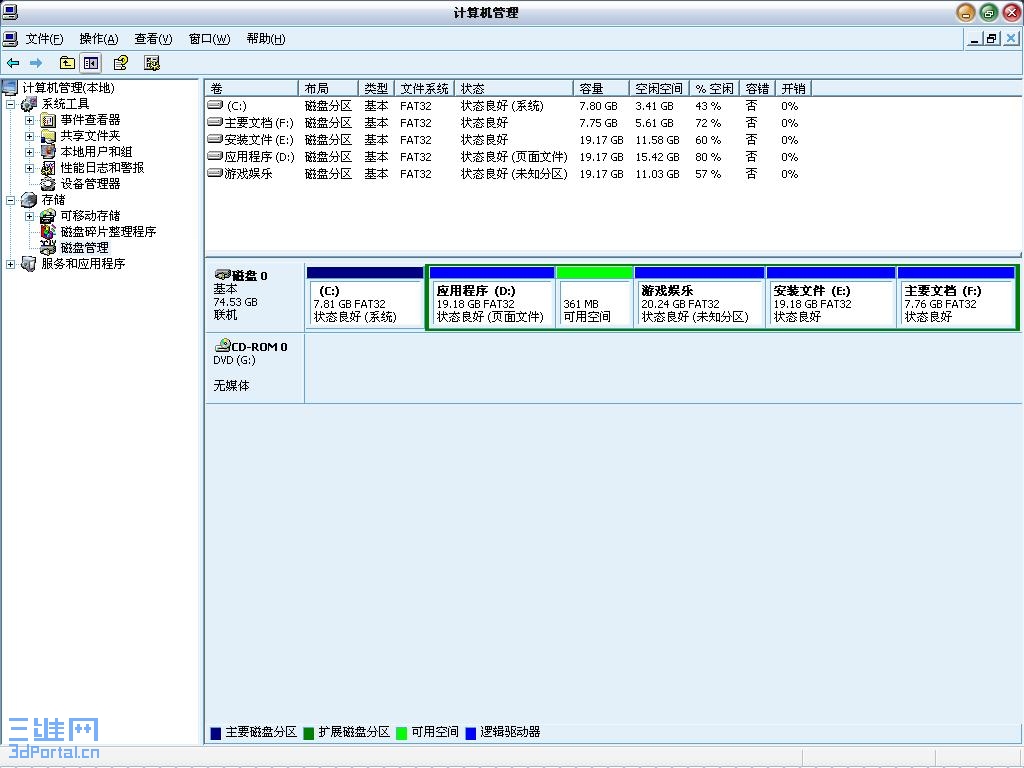Expand the 事件查看器 node
This screenshot has height=768, width=1024.
coord(29,120)
